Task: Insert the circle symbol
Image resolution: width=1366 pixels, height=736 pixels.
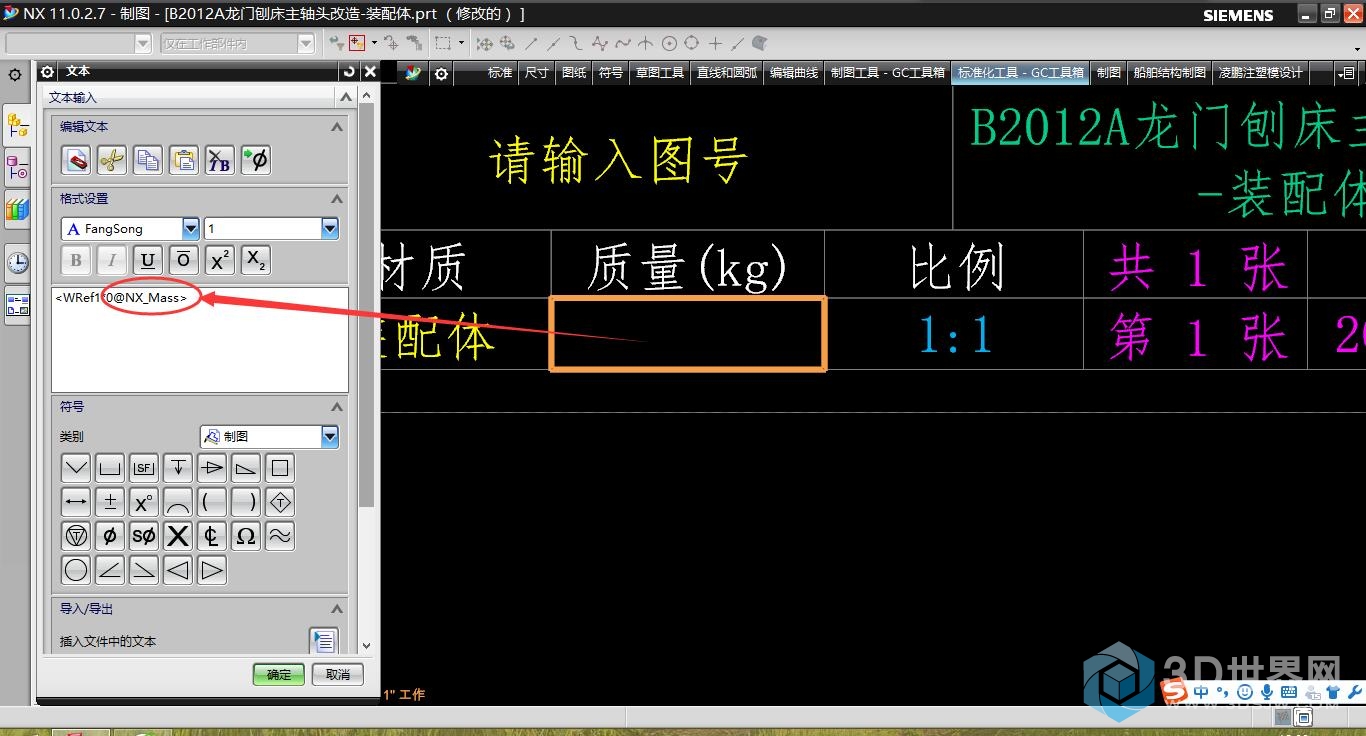Action: point(76,570)
